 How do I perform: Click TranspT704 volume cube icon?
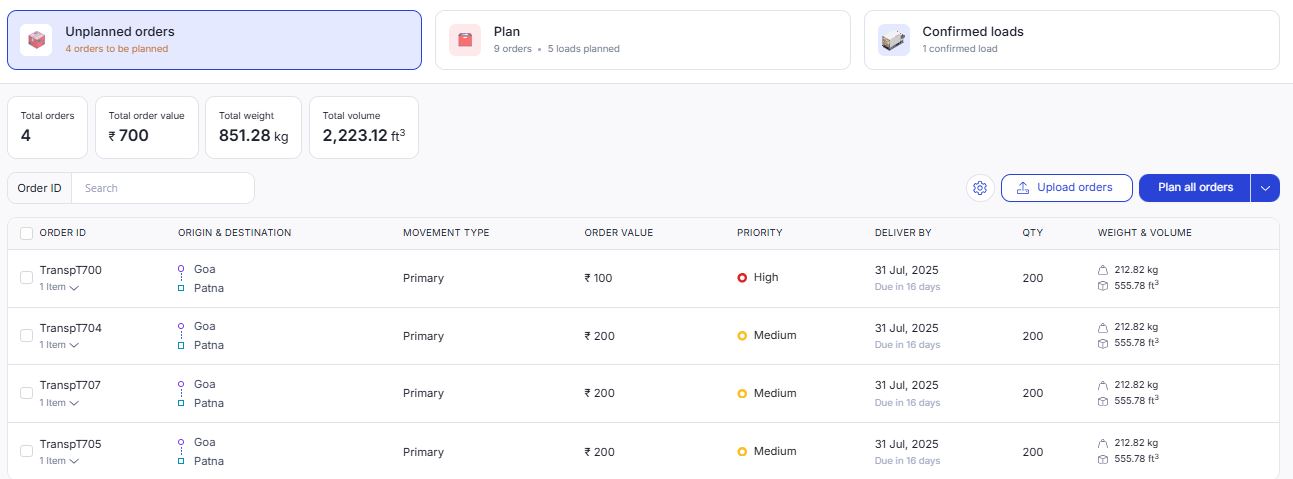click(1103, 343)
